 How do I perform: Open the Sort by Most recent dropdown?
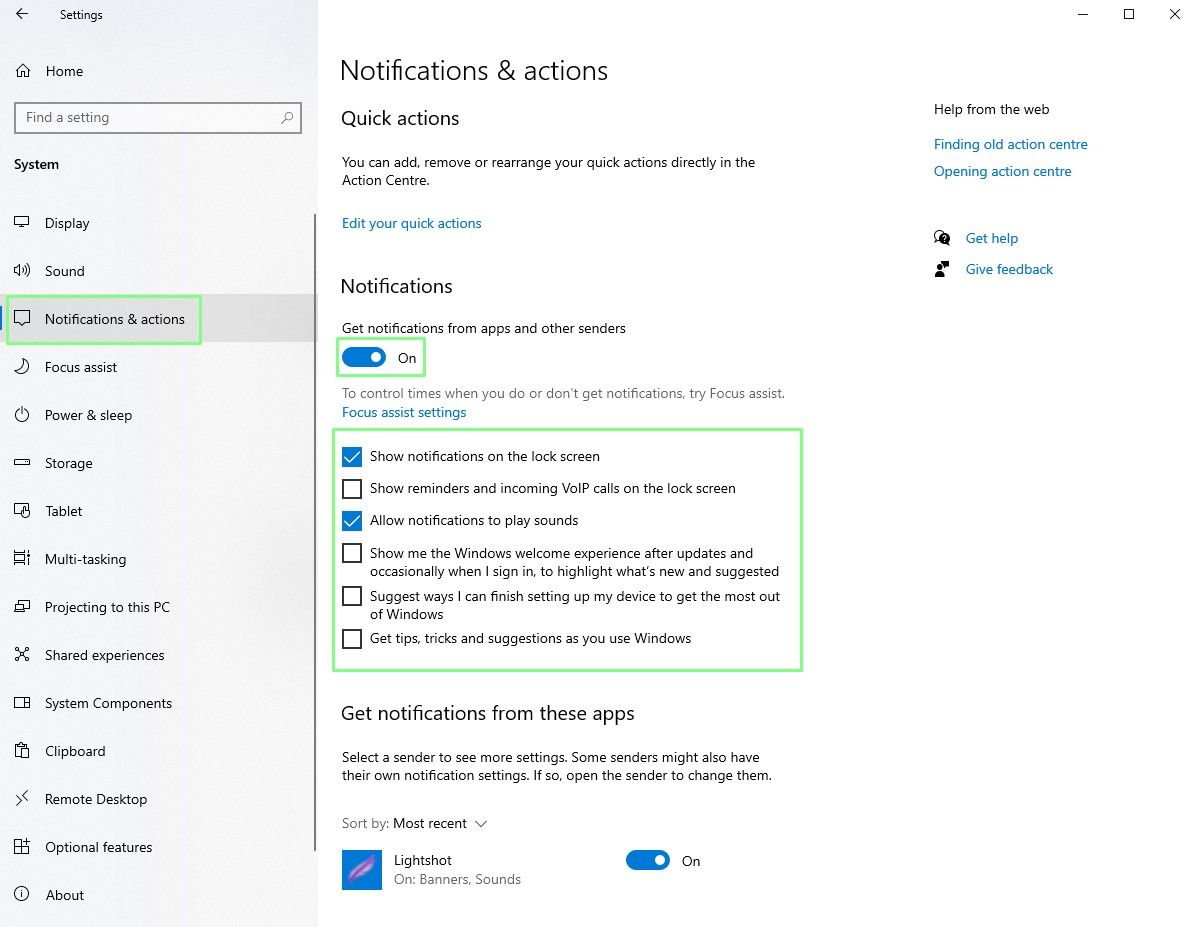[x=439, y=824]
